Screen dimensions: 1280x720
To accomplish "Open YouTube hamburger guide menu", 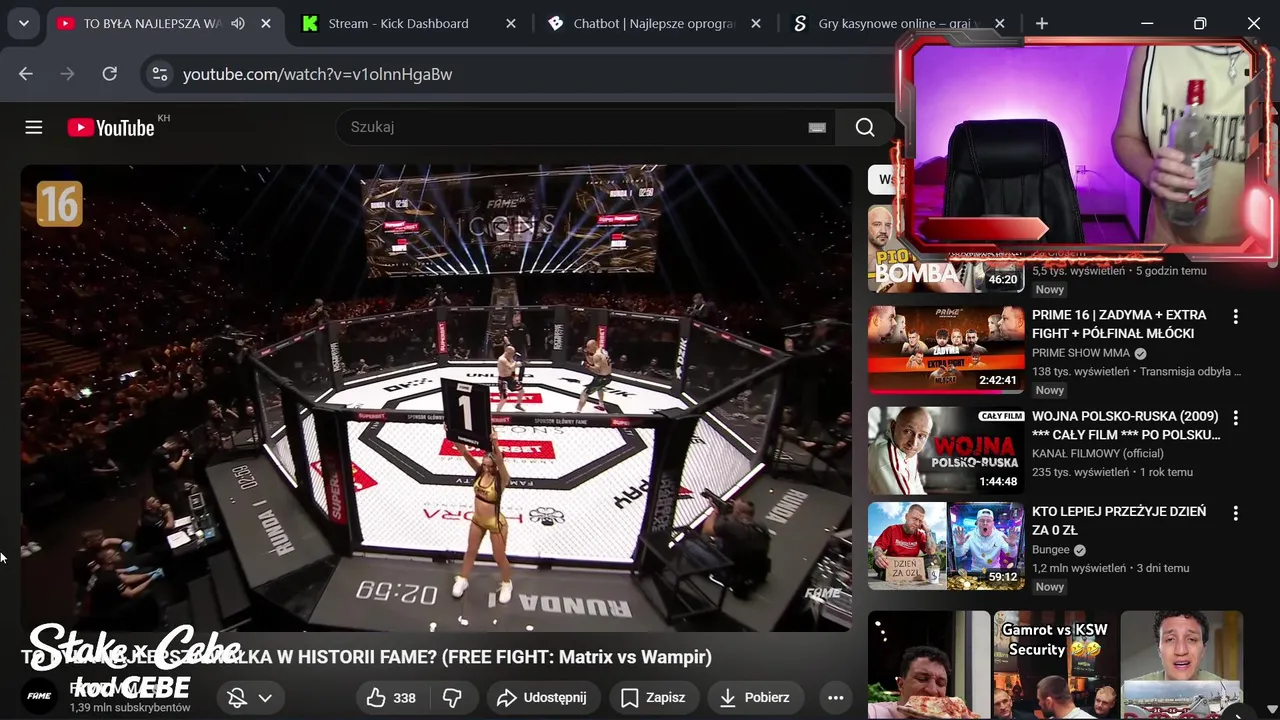I will click(34, 127).
